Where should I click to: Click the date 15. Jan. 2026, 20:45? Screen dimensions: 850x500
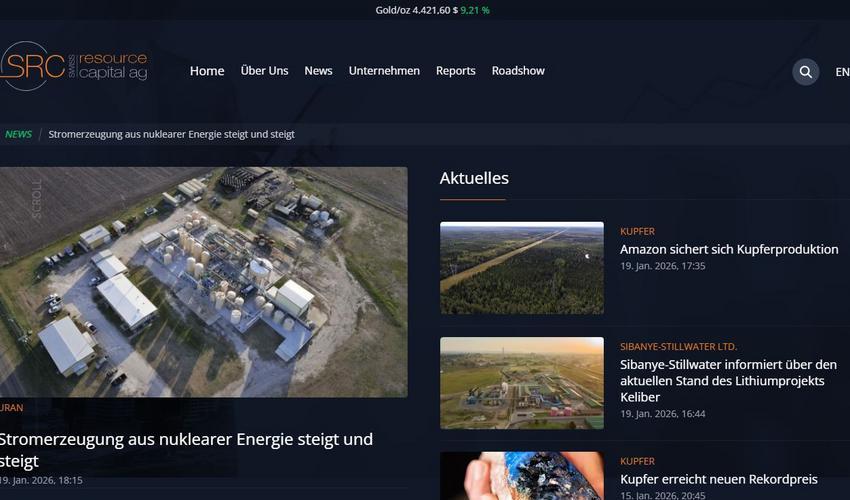coord(662,495)
